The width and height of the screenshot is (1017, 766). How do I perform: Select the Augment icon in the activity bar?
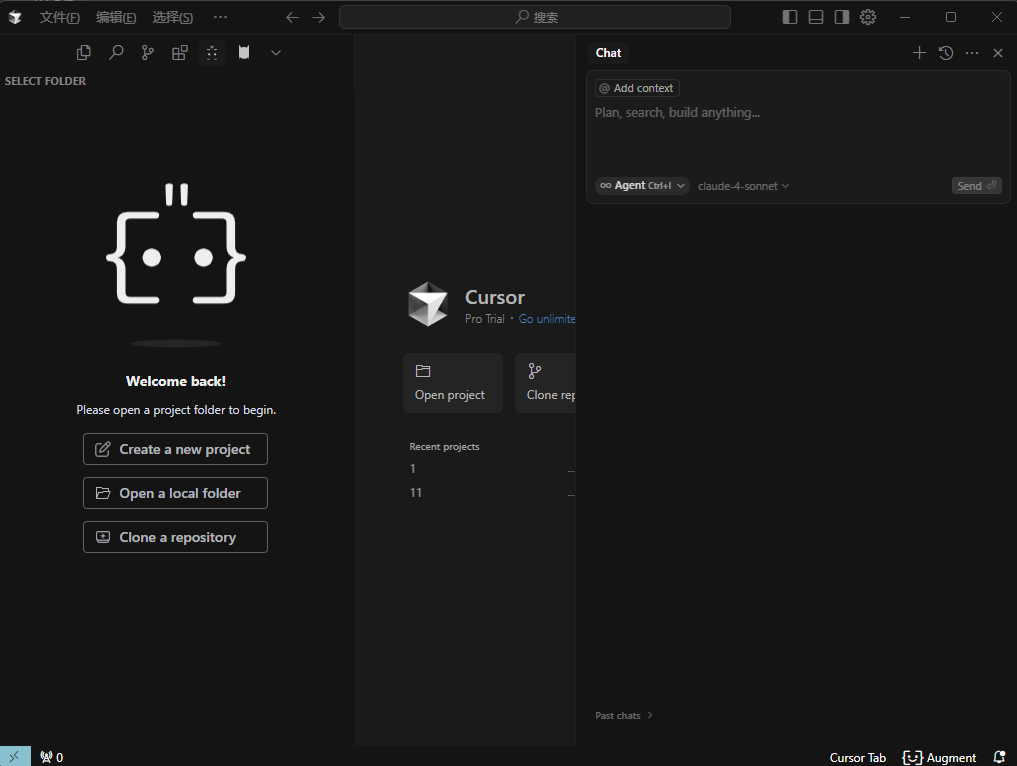[x=212, y=53]
